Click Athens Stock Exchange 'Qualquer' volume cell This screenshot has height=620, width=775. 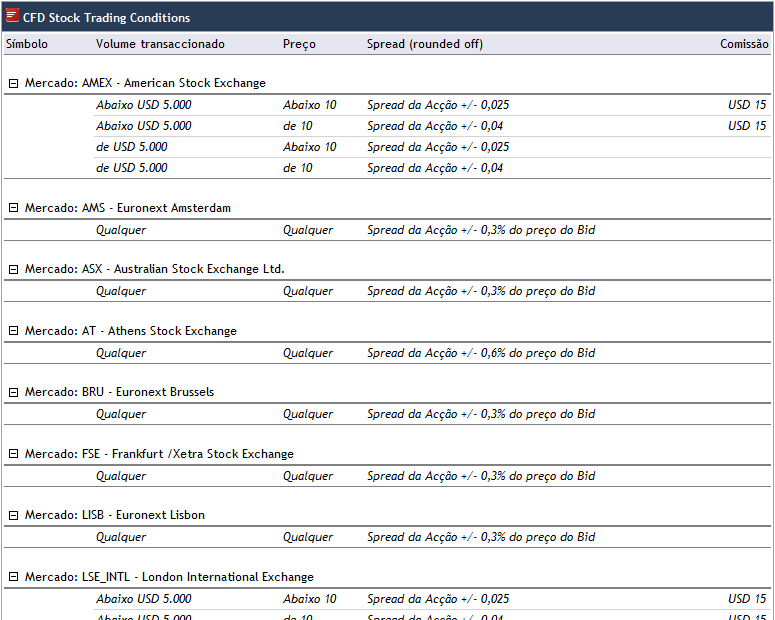121,353
